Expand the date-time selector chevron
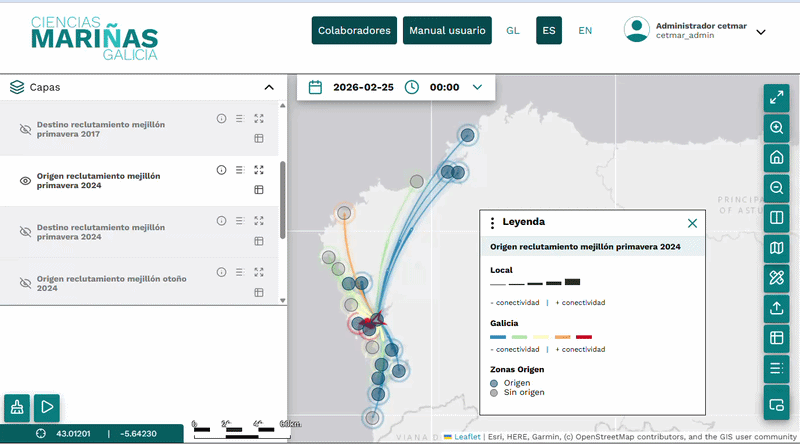 pyautogui.click(x=477, y=87)
